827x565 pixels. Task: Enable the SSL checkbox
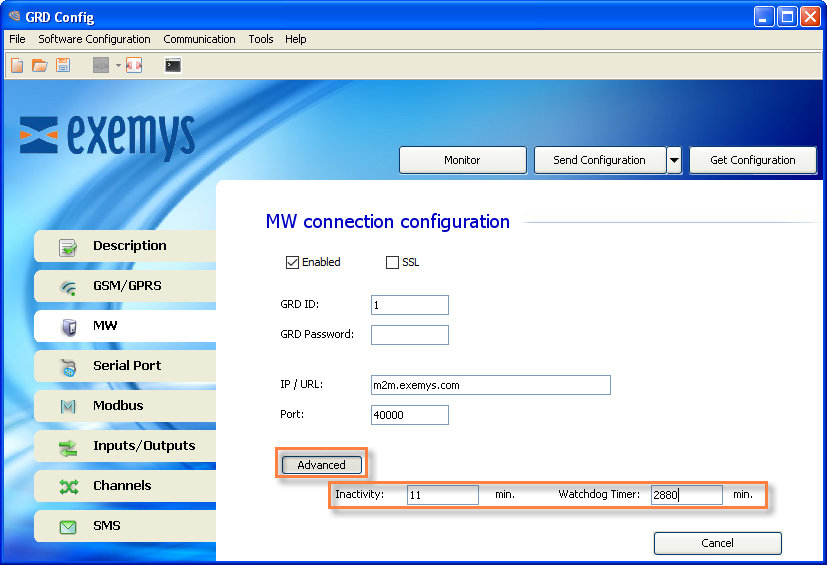[392, 262]
